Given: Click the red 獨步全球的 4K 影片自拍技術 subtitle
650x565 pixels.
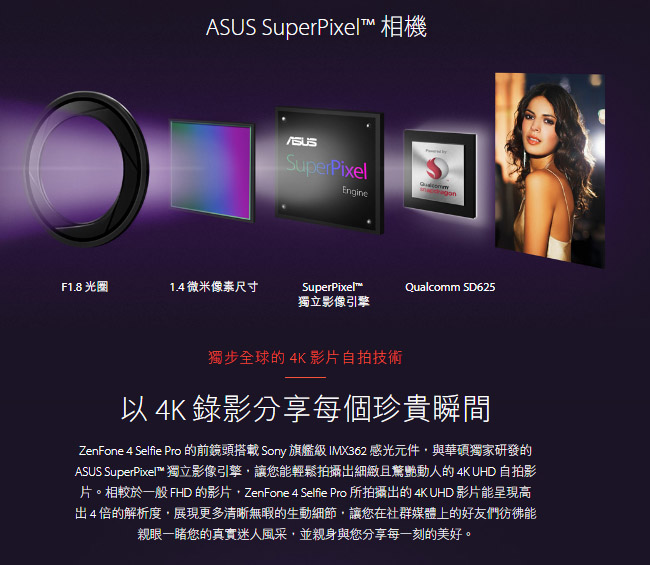Looking at the screenshot, I should coord(305,357).
